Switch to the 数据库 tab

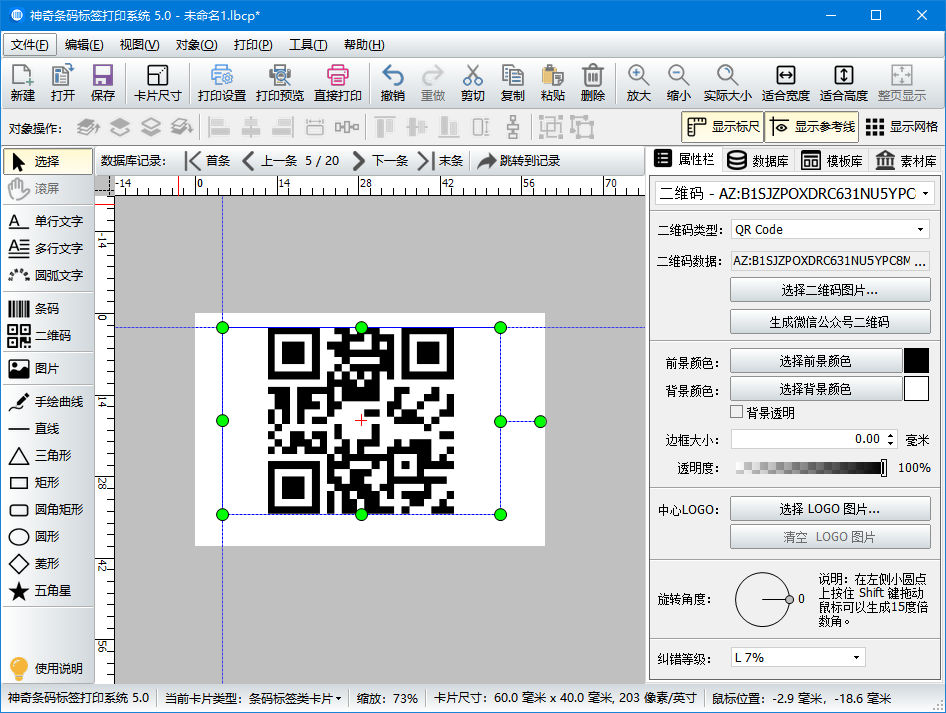click(x=758, y=160)
